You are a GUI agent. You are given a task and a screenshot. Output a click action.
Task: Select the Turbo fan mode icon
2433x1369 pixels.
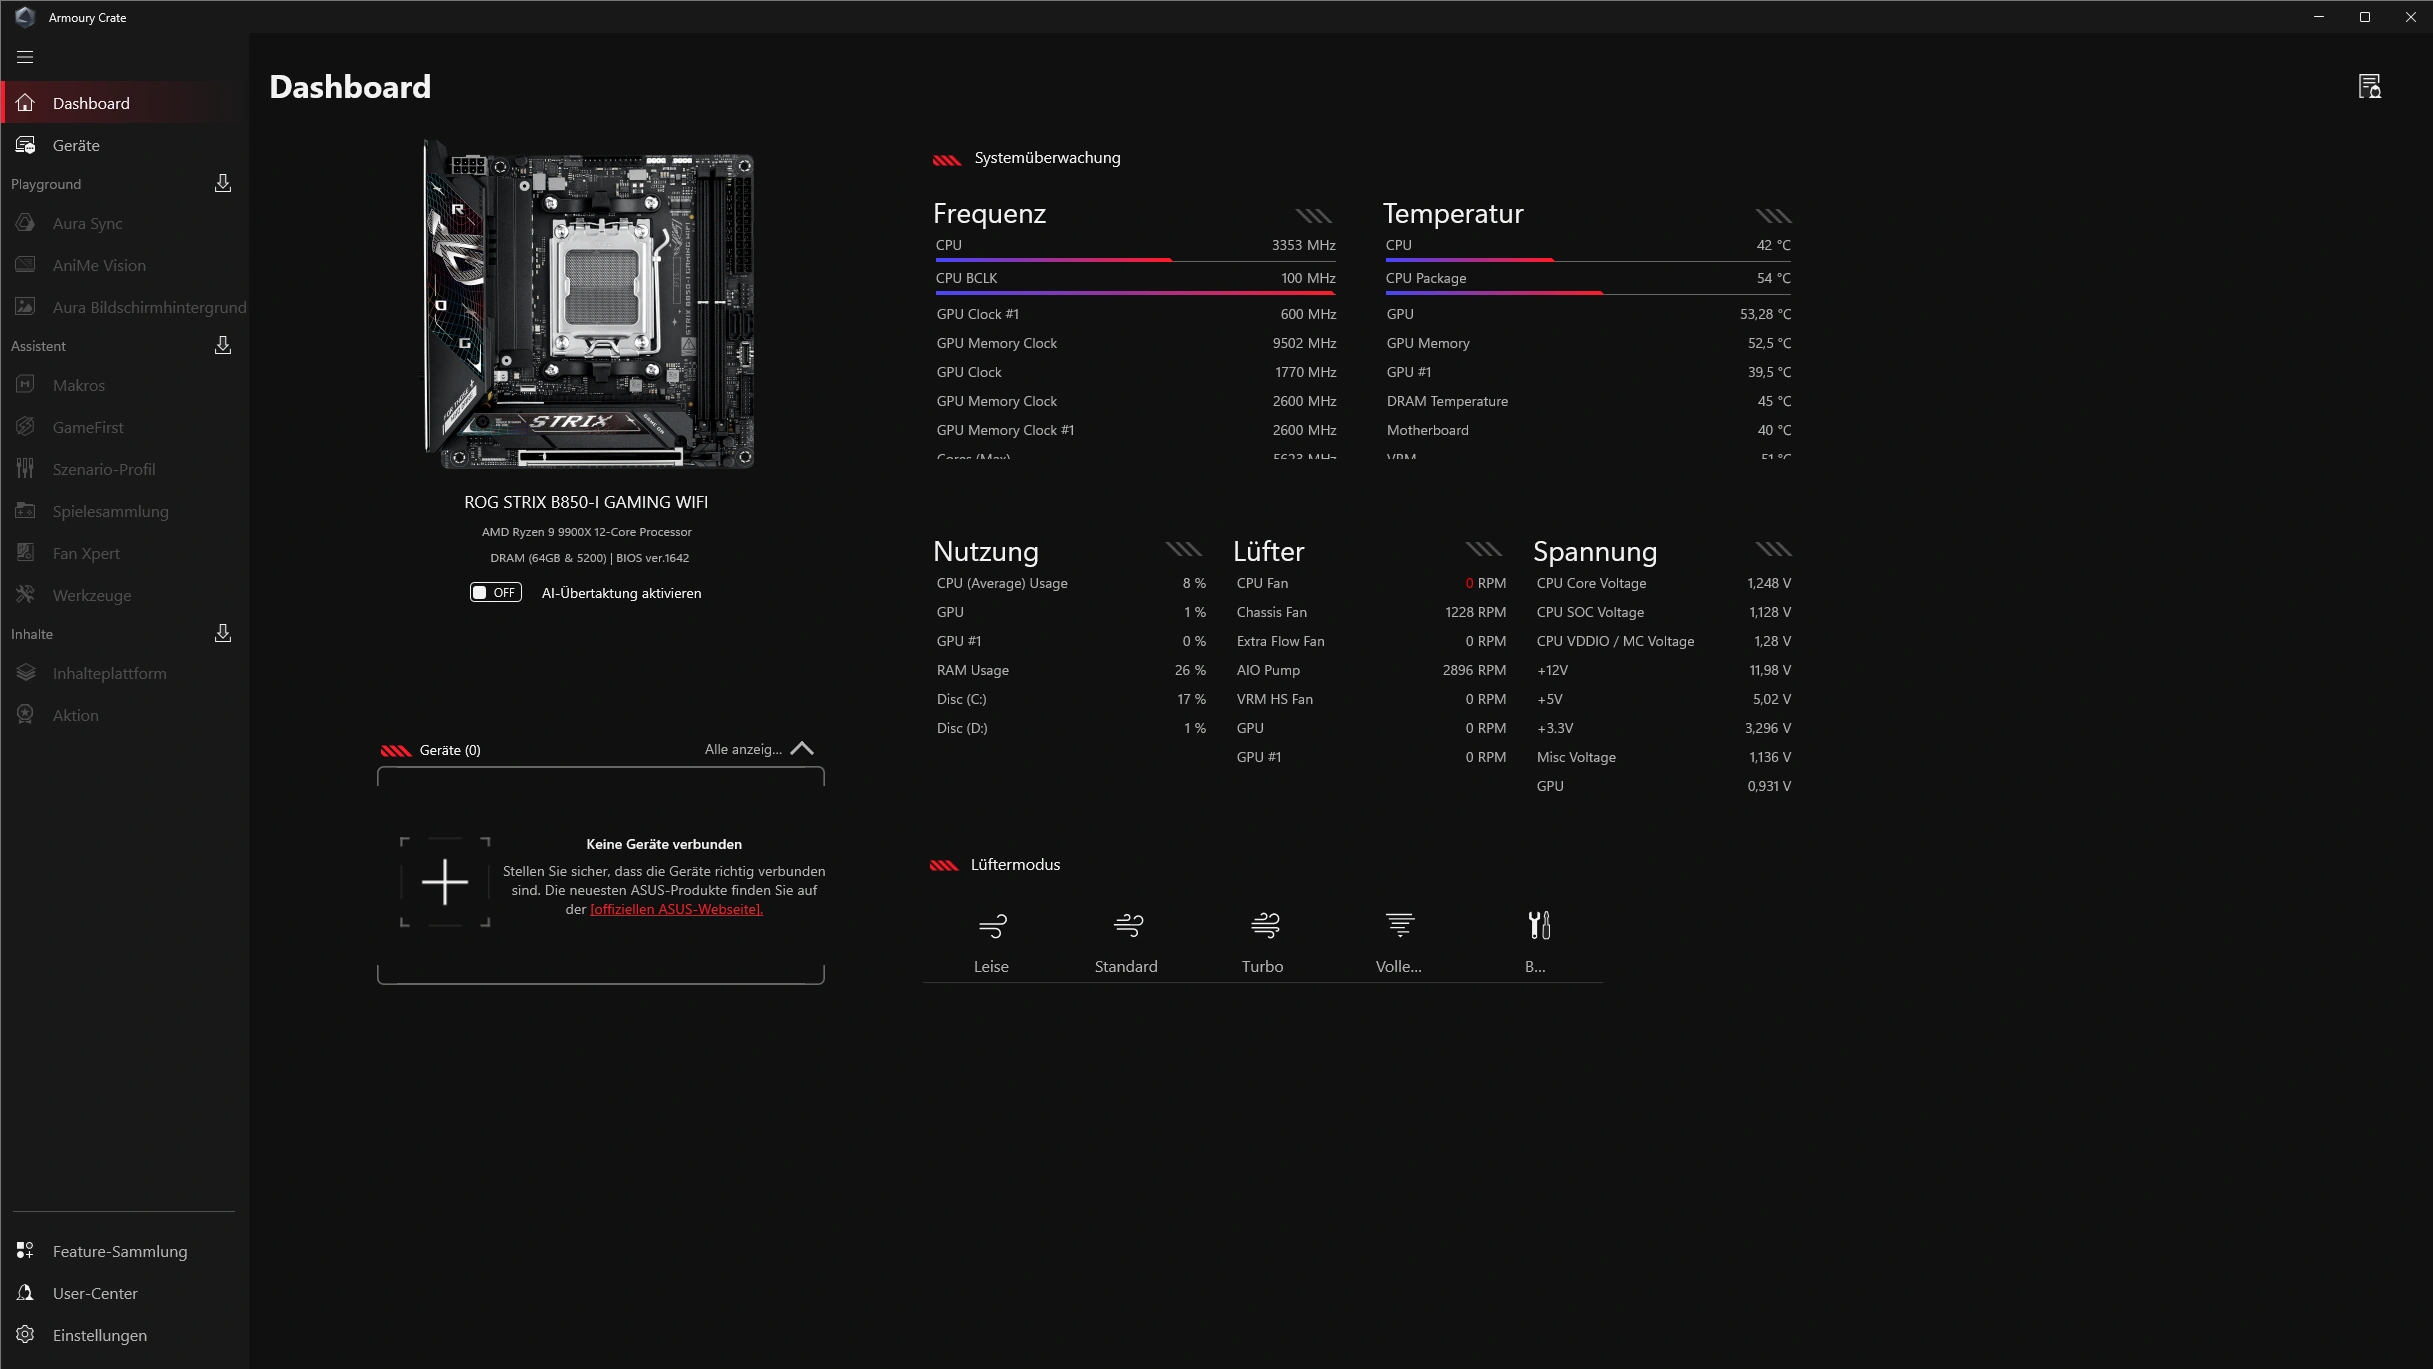pyautogui.click(x=1263, y=926)
